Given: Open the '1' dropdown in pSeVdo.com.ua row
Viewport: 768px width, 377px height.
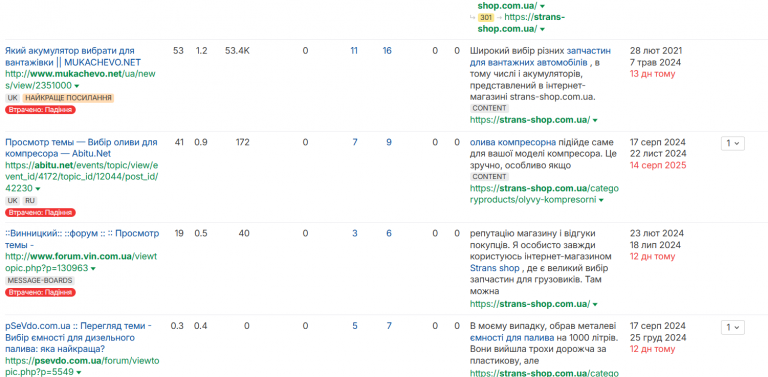Looking at the screenshot, I should 732,327.
